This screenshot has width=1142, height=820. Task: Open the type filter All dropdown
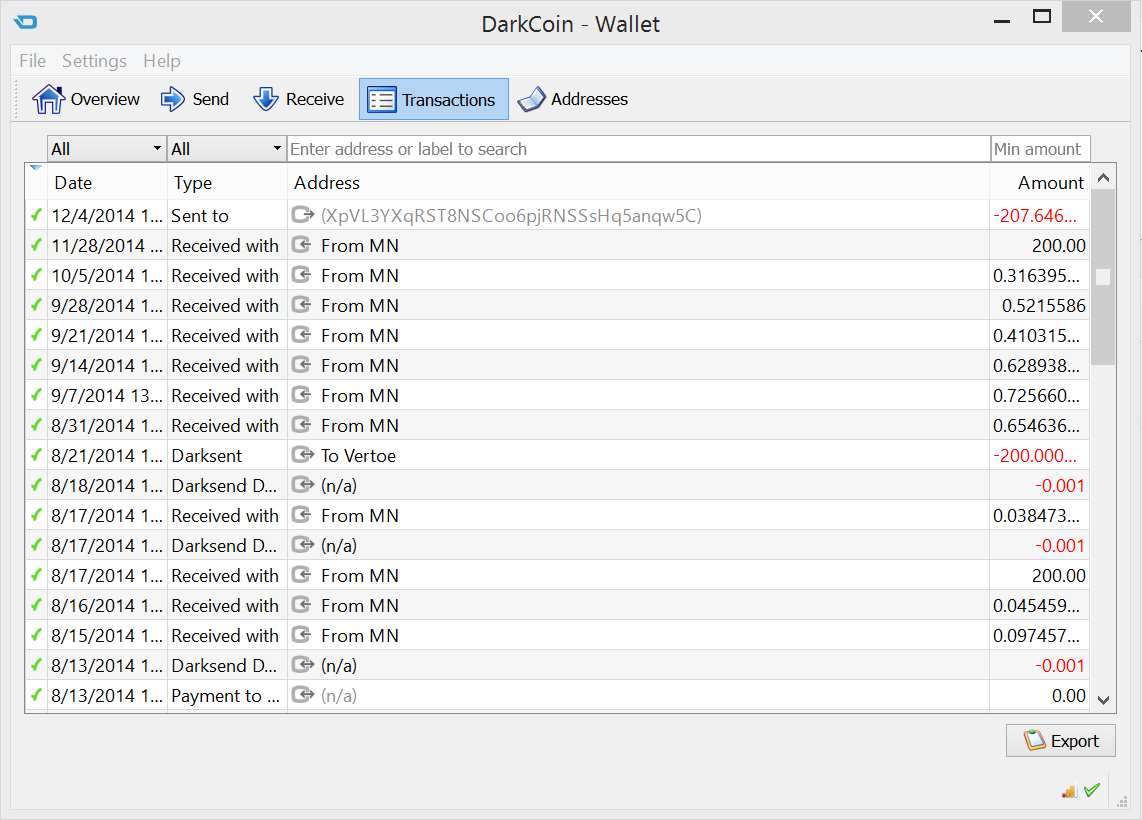227,149
